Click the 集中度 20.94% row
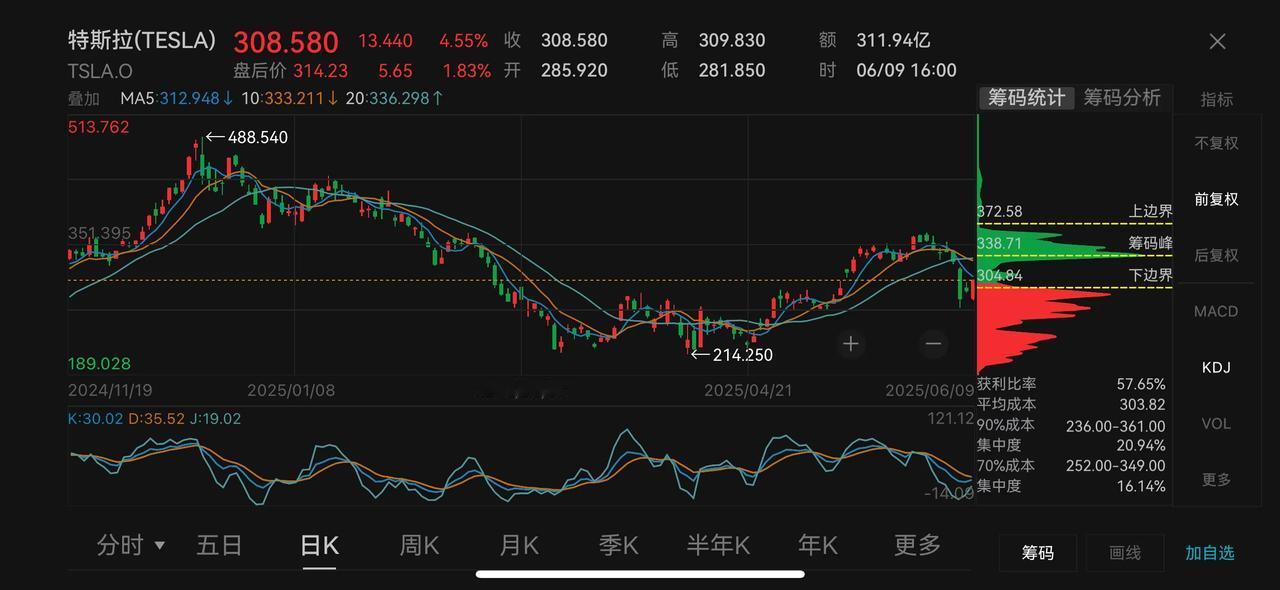The height and width of the screenshot is (590, 1280). click(x=1071, y=445)
